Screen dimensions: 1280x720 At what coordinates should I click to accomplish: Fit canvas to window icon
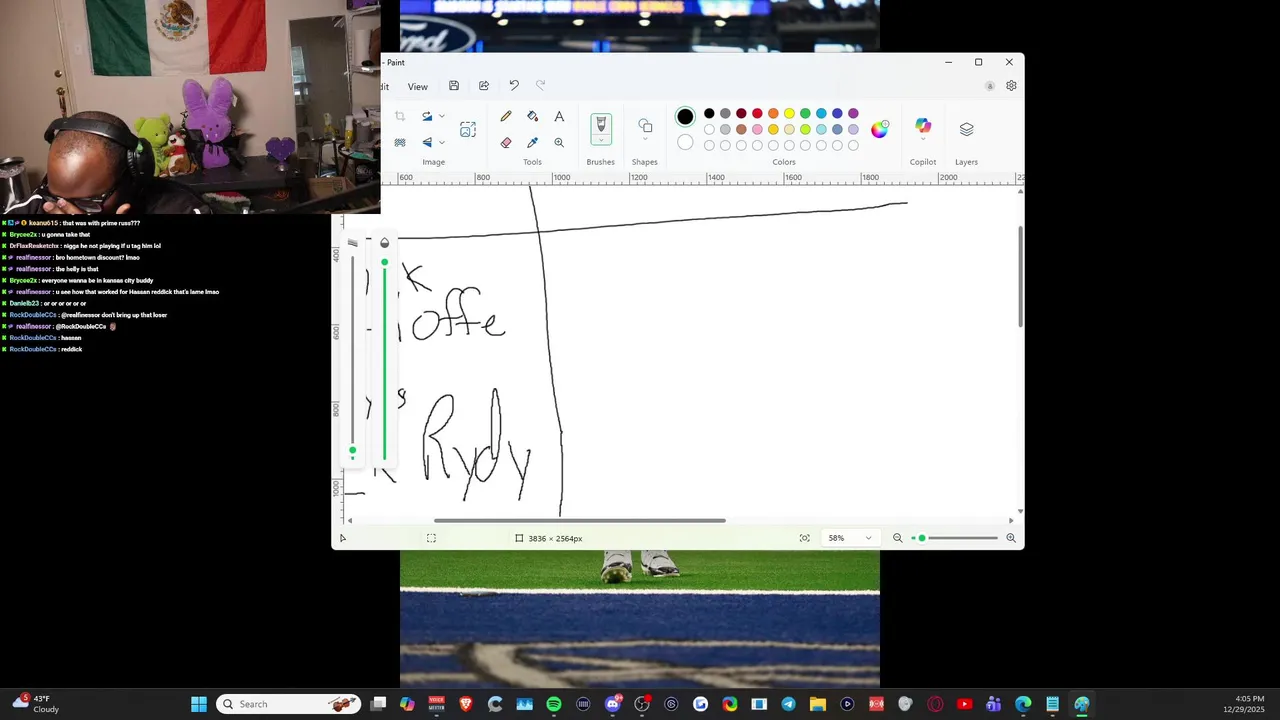[805, 538]
